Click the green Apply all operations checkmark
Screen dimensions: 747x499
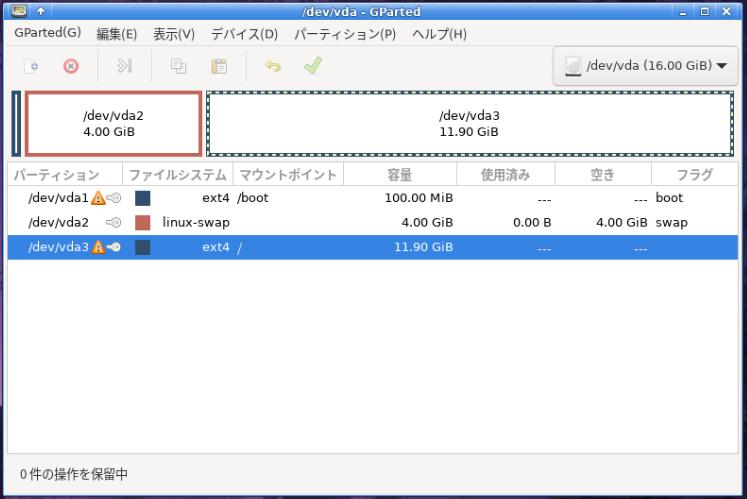pyautogui.click(x=313, y=66)
